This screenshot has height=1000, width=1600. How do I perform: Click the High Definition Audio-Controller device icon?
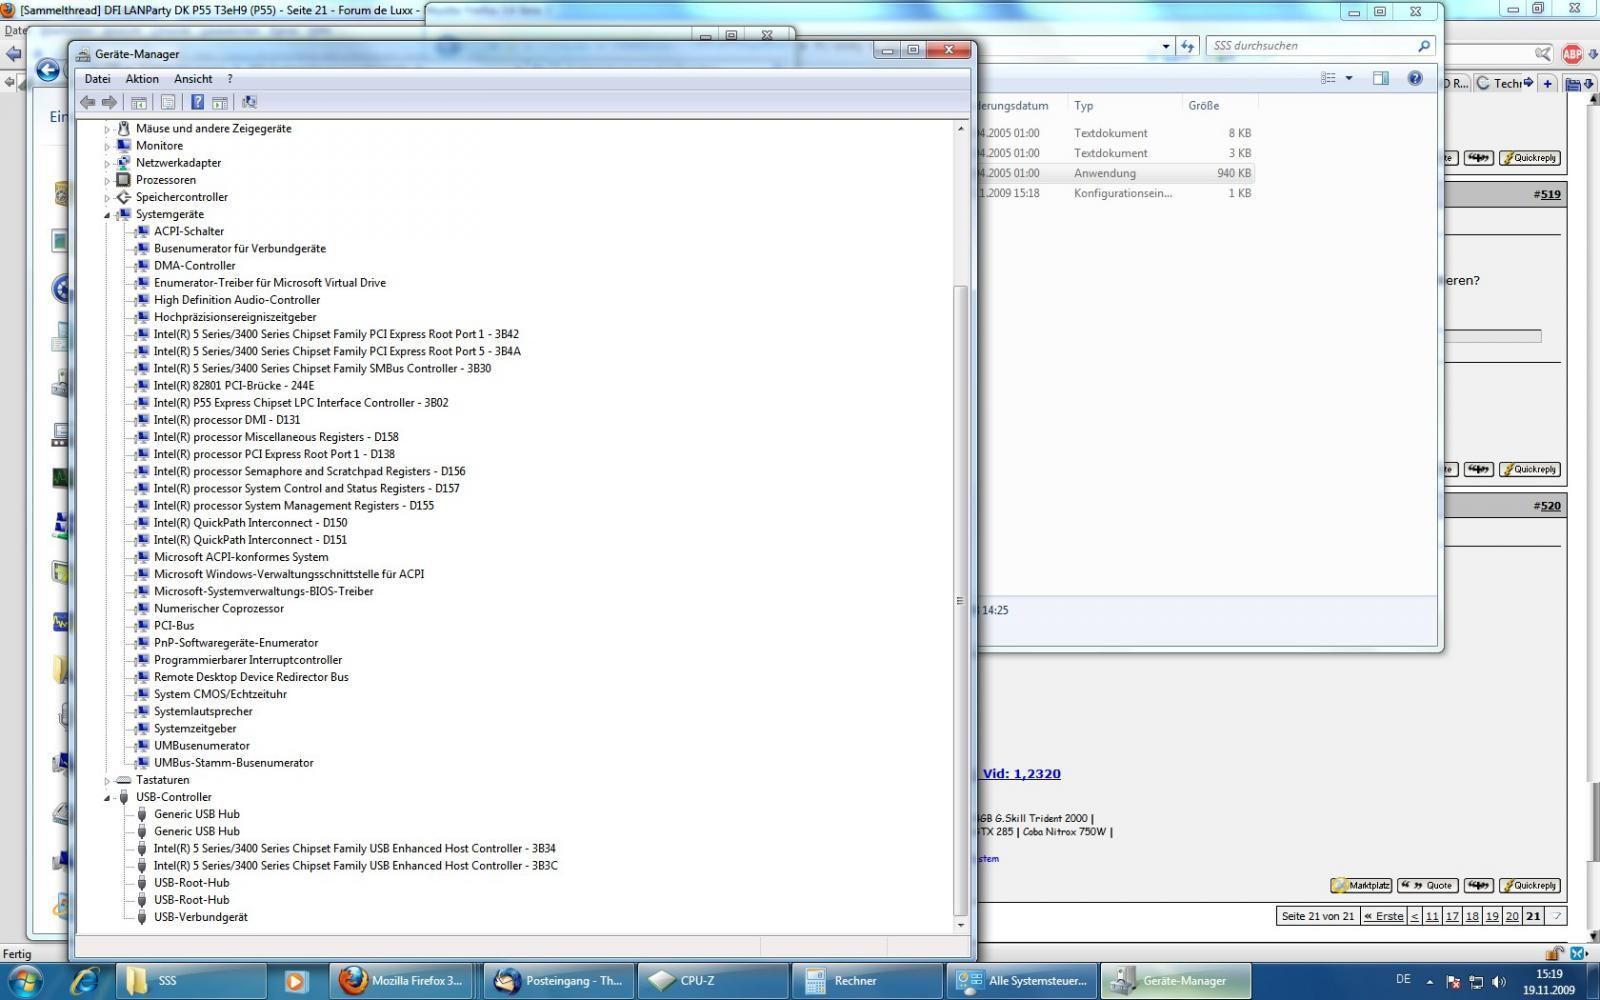(x=142, y=300)
